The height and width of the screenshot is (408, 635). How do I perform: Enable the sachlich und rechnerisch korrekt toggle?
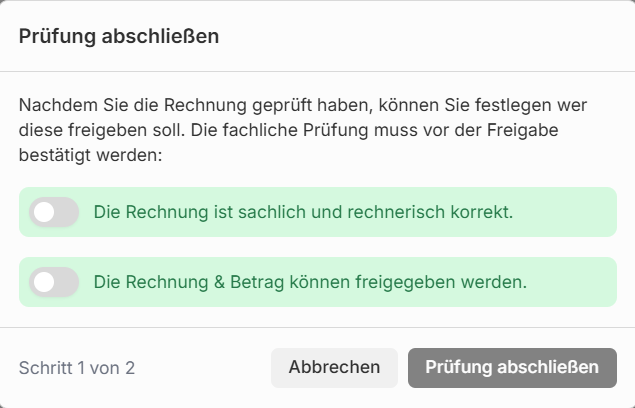pyautogui.click(x=54, y=212)
